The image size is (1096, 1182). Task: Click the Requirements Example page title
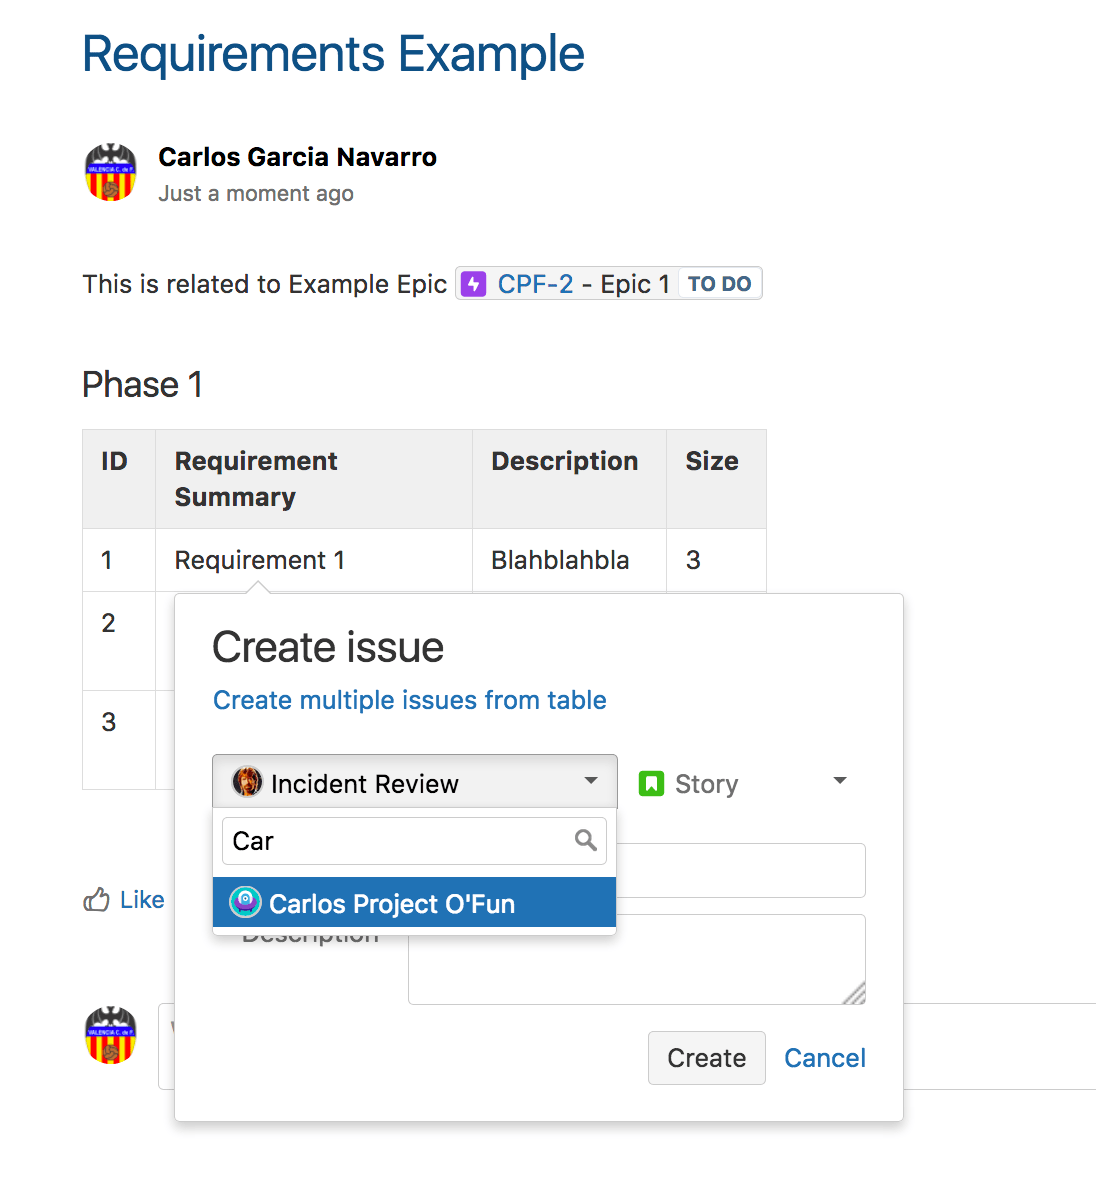333,55
